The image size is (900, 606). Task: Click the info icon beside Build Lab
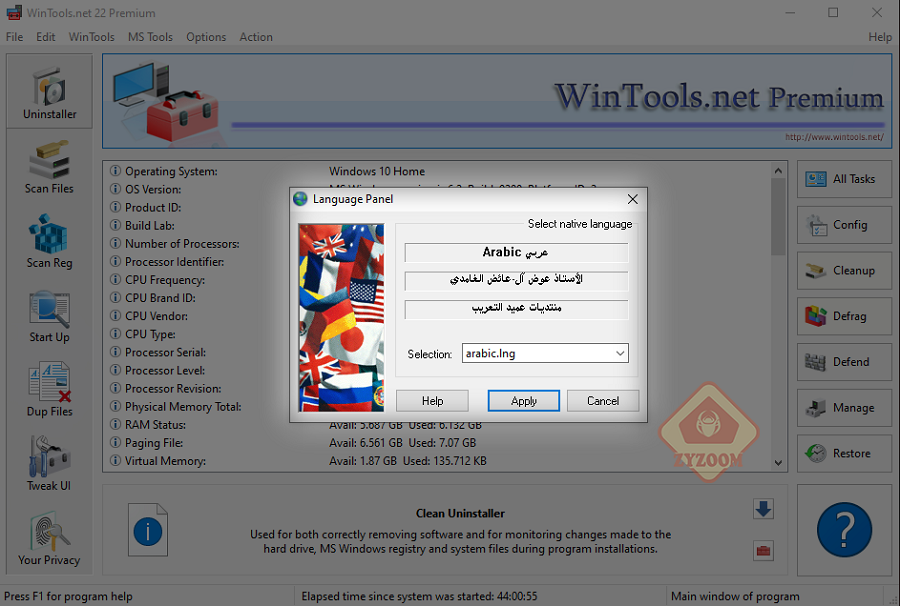point(115,225)
